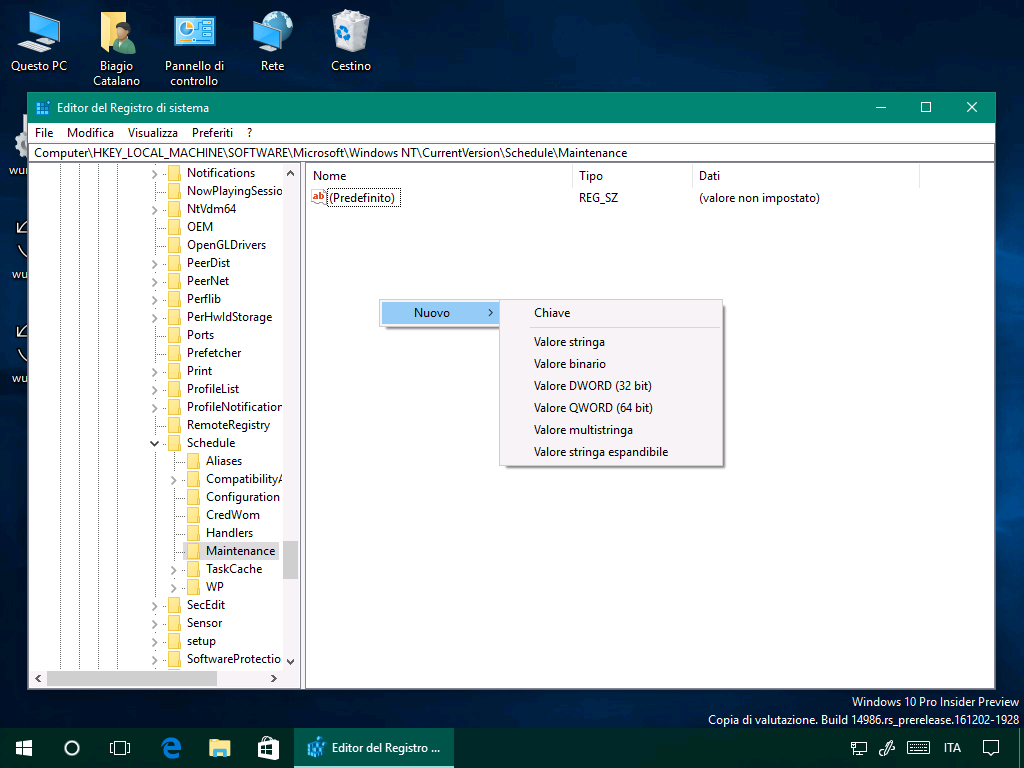1024x768 pixels.
Task: Select the (Predefinito) value name
Action: pos(362,197)
